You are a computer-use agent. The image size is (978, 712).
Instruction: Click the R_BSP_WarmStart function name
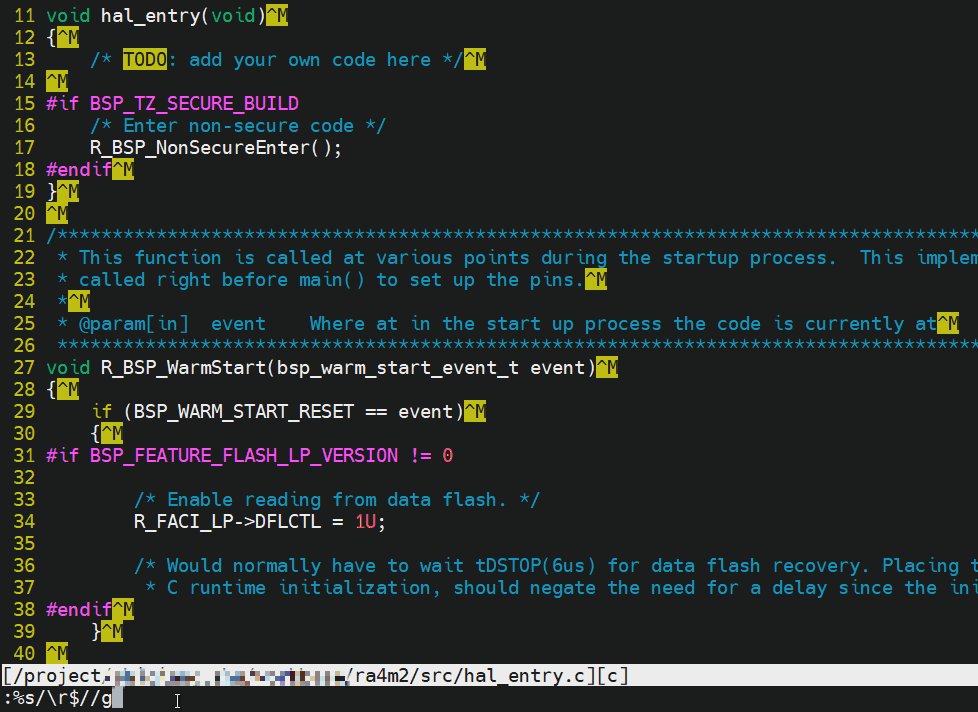[183, 368]
